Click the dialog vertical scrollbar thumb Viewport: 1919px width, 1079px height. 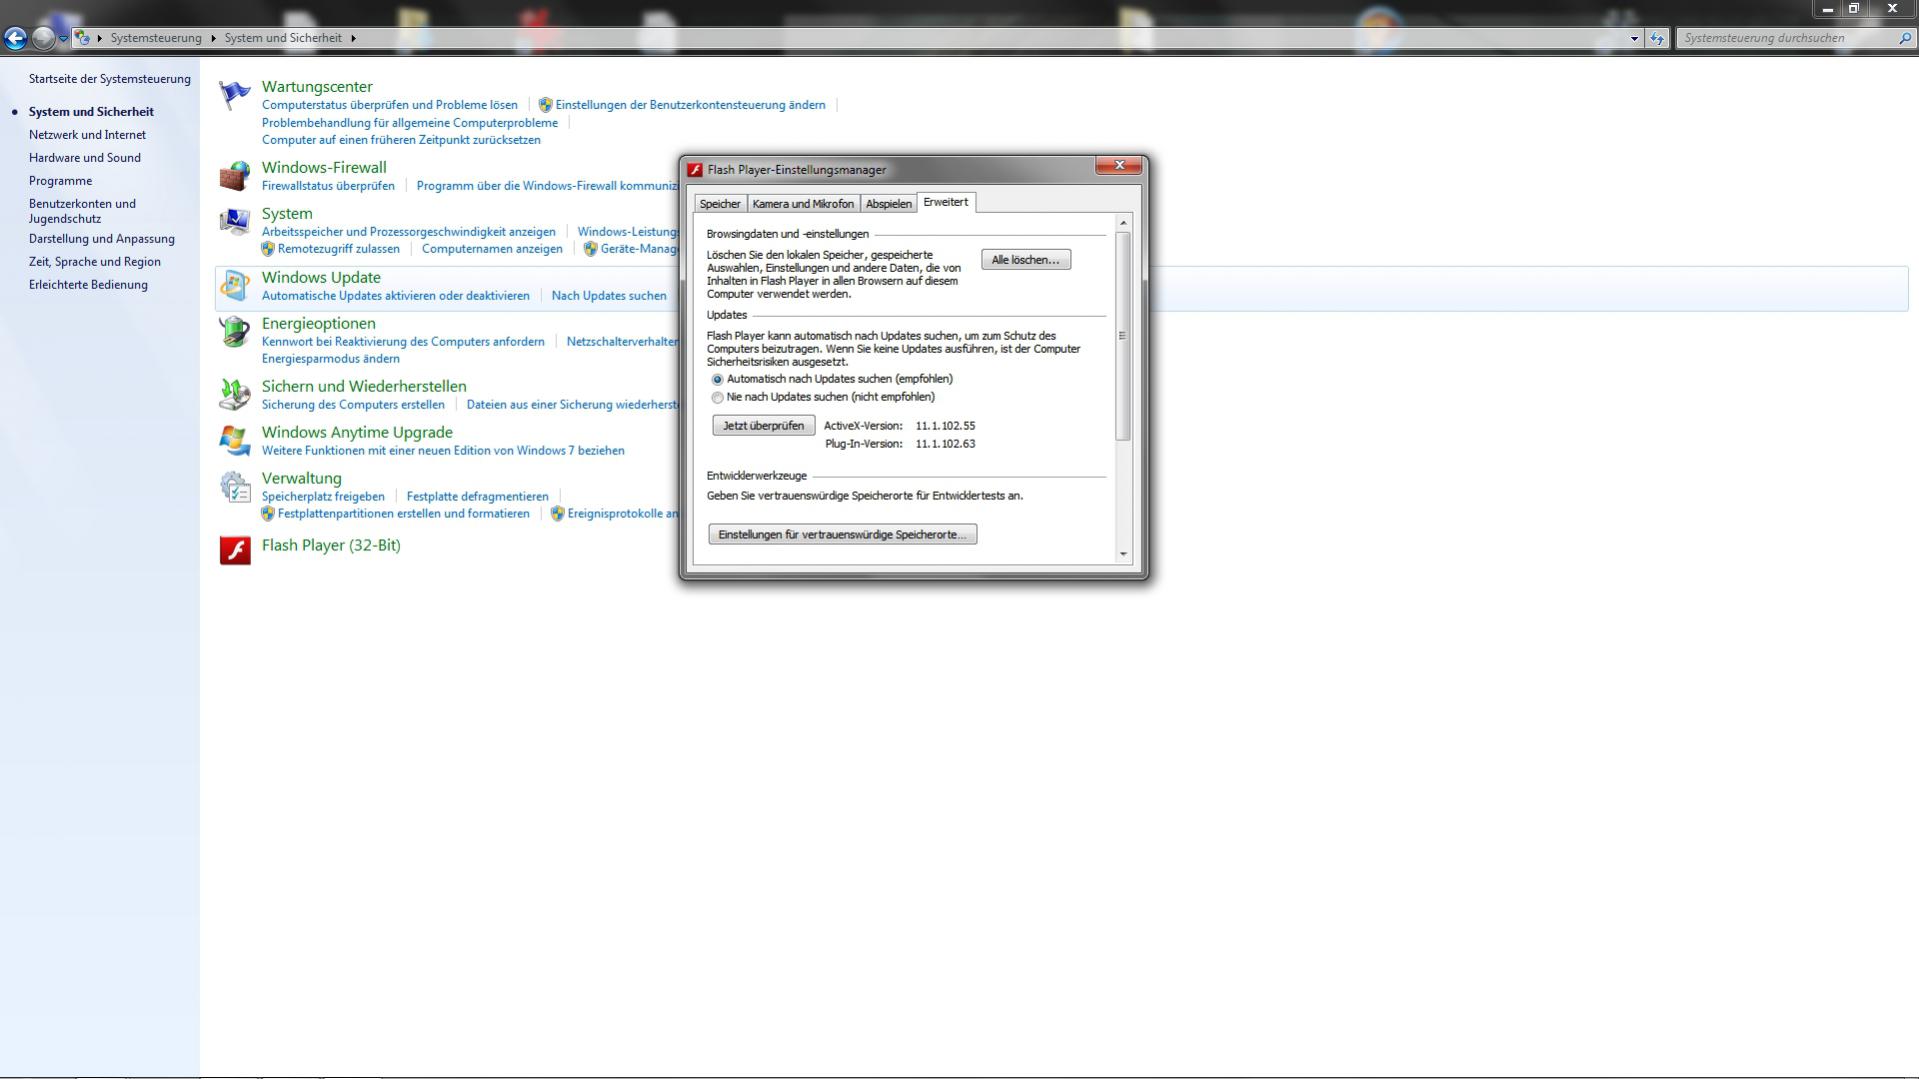(x=1123, y=336)
